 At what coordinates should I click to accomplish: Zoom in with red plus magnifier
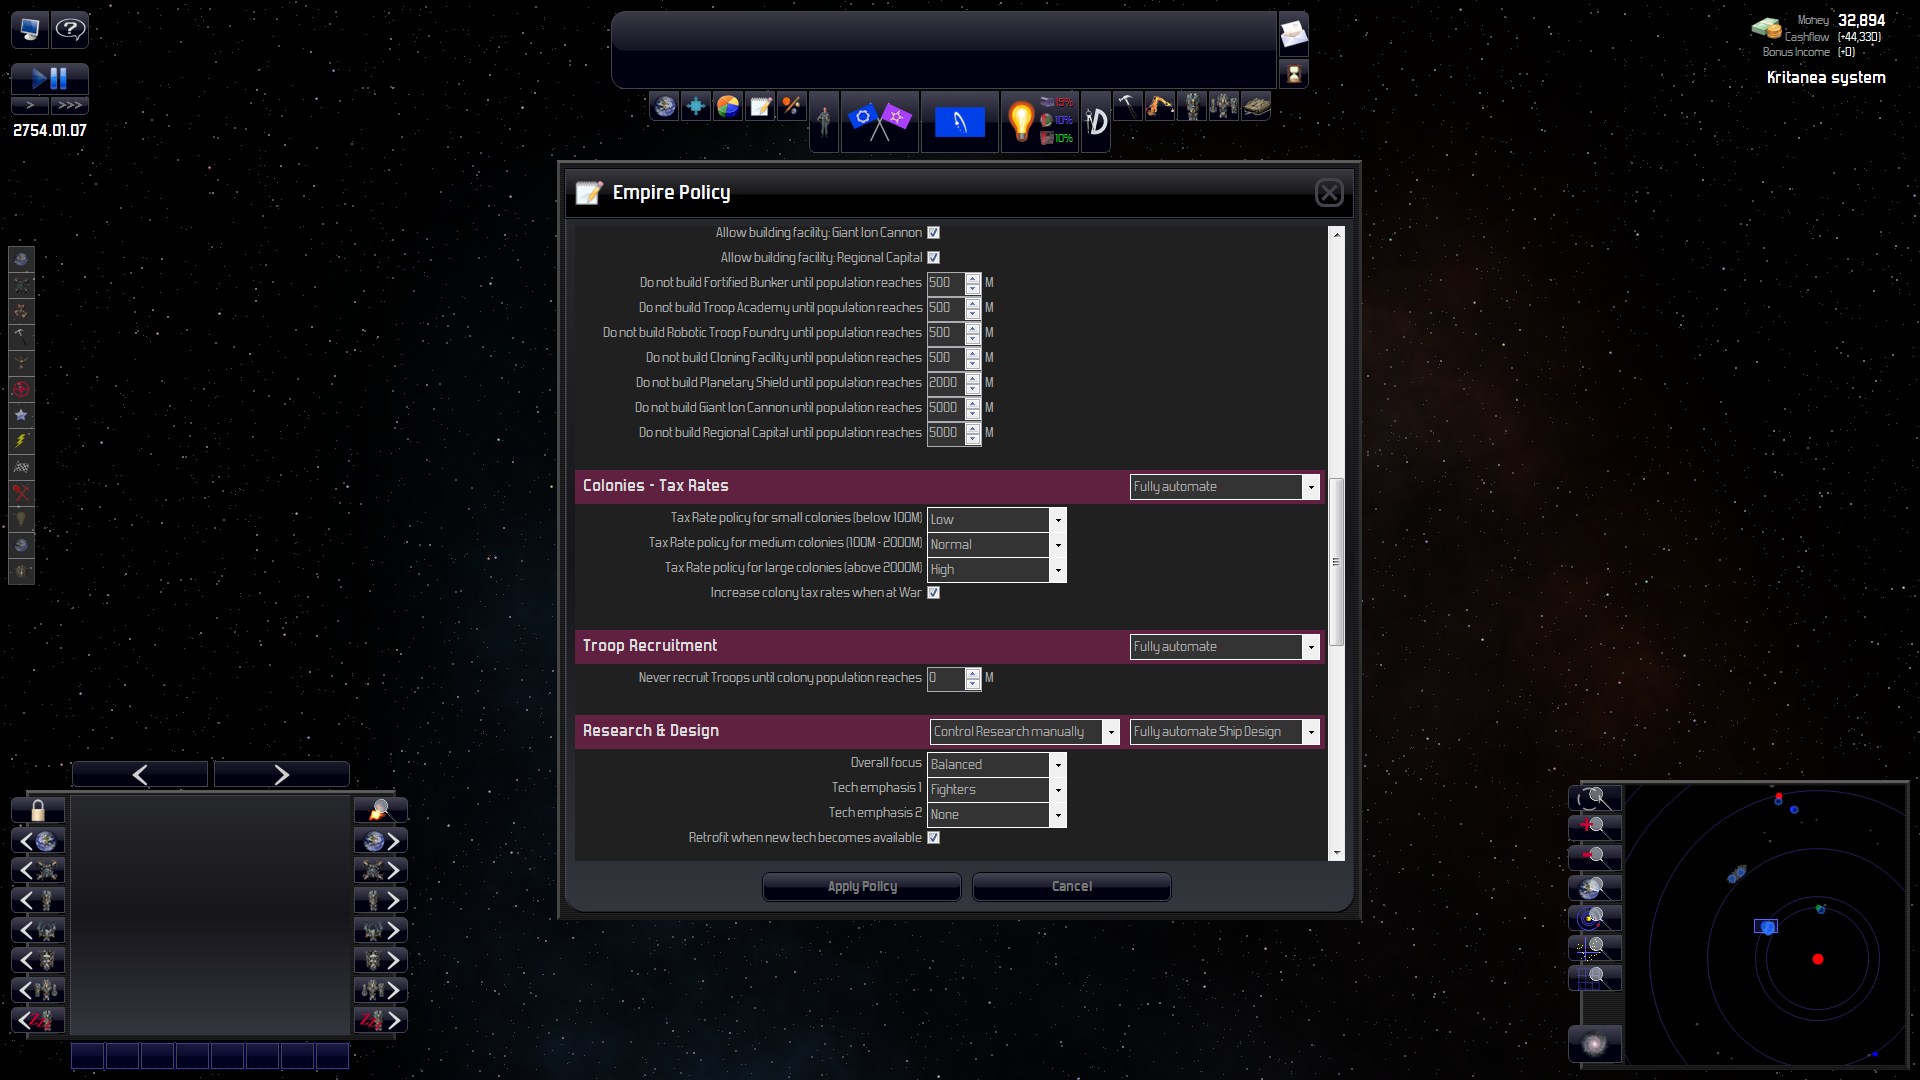[1595, 827]
